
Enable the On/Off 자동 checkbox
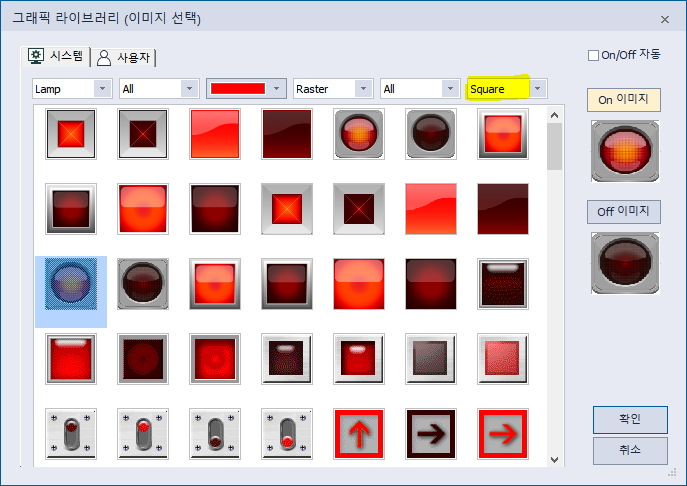tap(593, 55)
